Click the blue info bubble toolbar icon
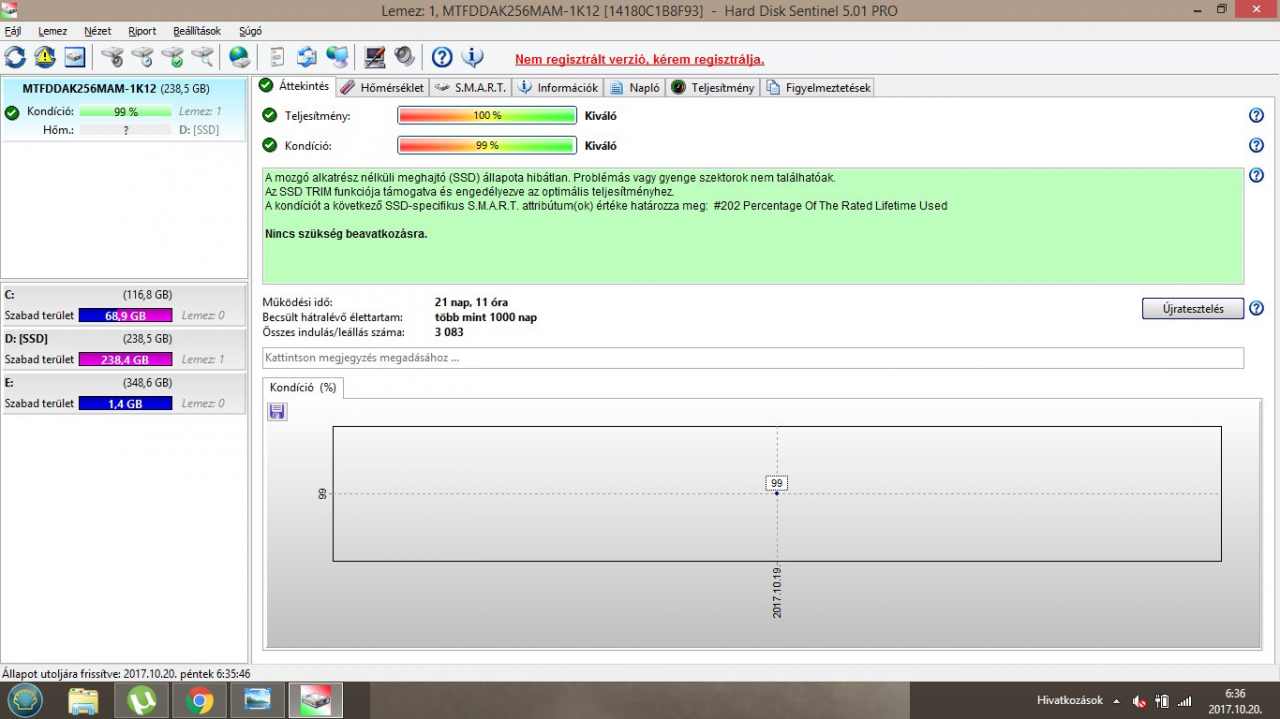Viewport: 1280px width, 719px height. (x=472, y=57)
